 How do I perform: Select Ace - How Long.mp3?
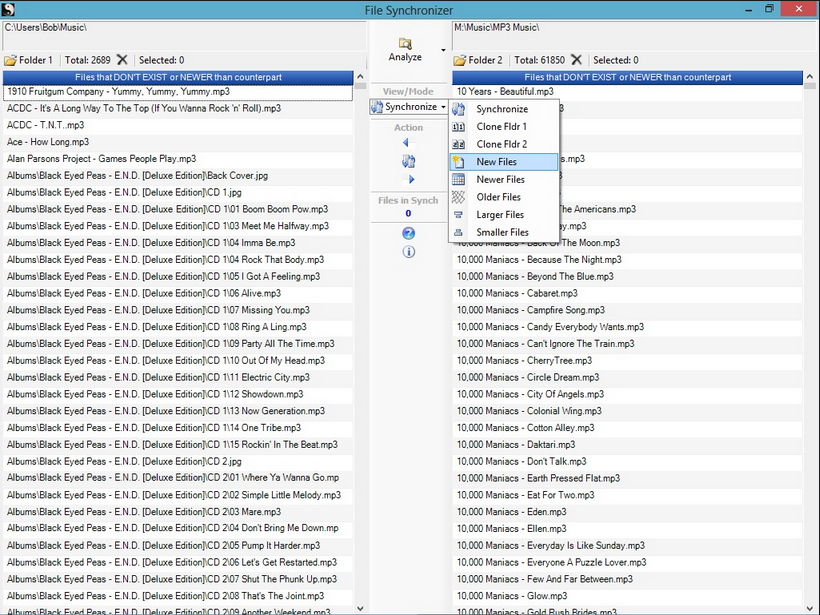point(178,142)
